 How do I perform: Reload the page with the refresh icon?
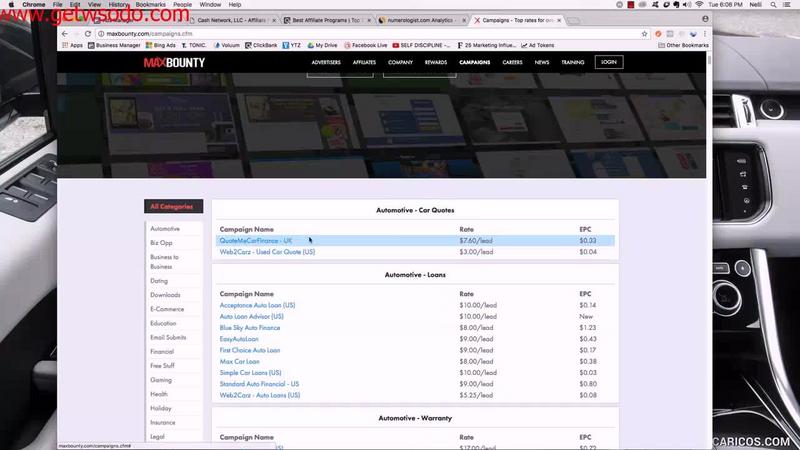click(88, 34)
